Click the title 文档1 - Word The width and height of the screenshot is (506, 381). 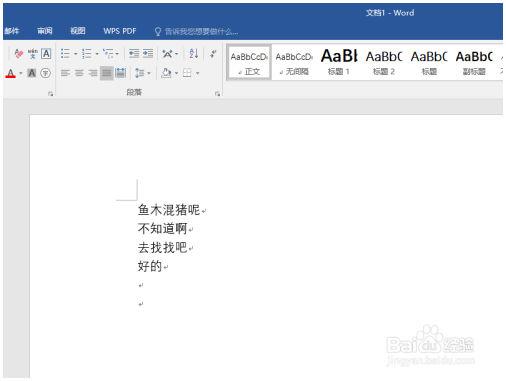(390, 13)
